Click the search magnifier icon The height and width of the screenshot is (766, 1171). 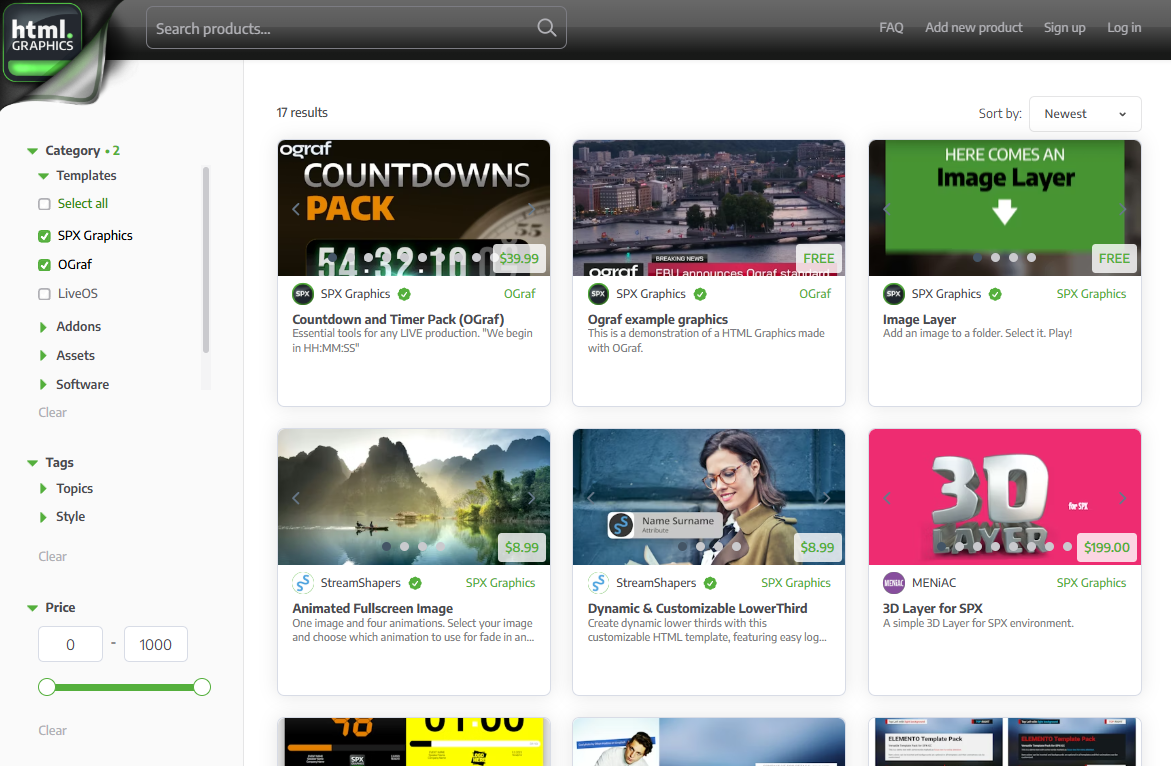click(546, 28)
